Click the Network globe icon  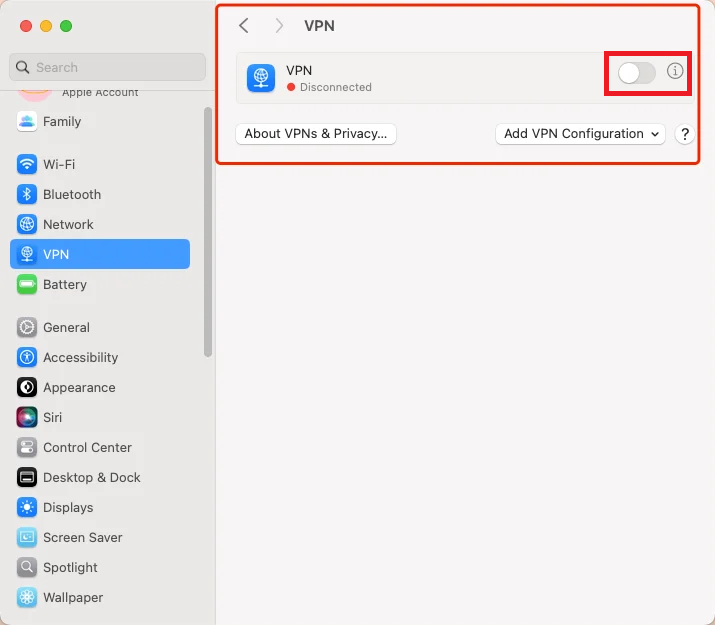(27, 224)
